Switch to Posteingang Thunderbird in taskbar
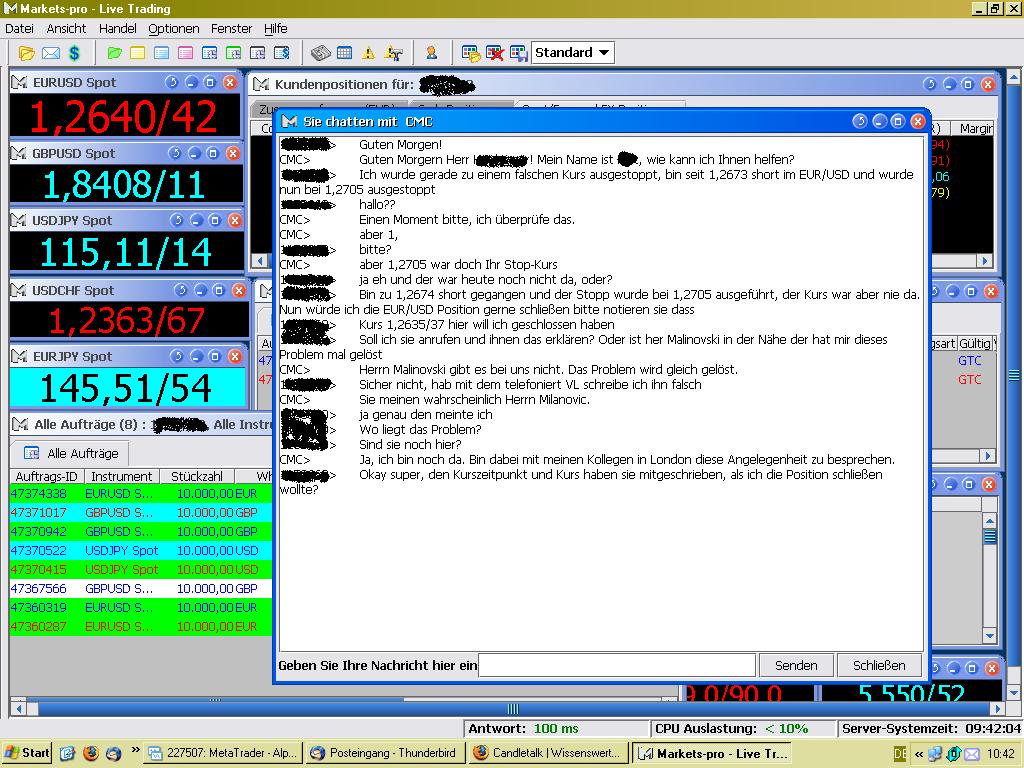1024x768 pixels. [383, 753]
